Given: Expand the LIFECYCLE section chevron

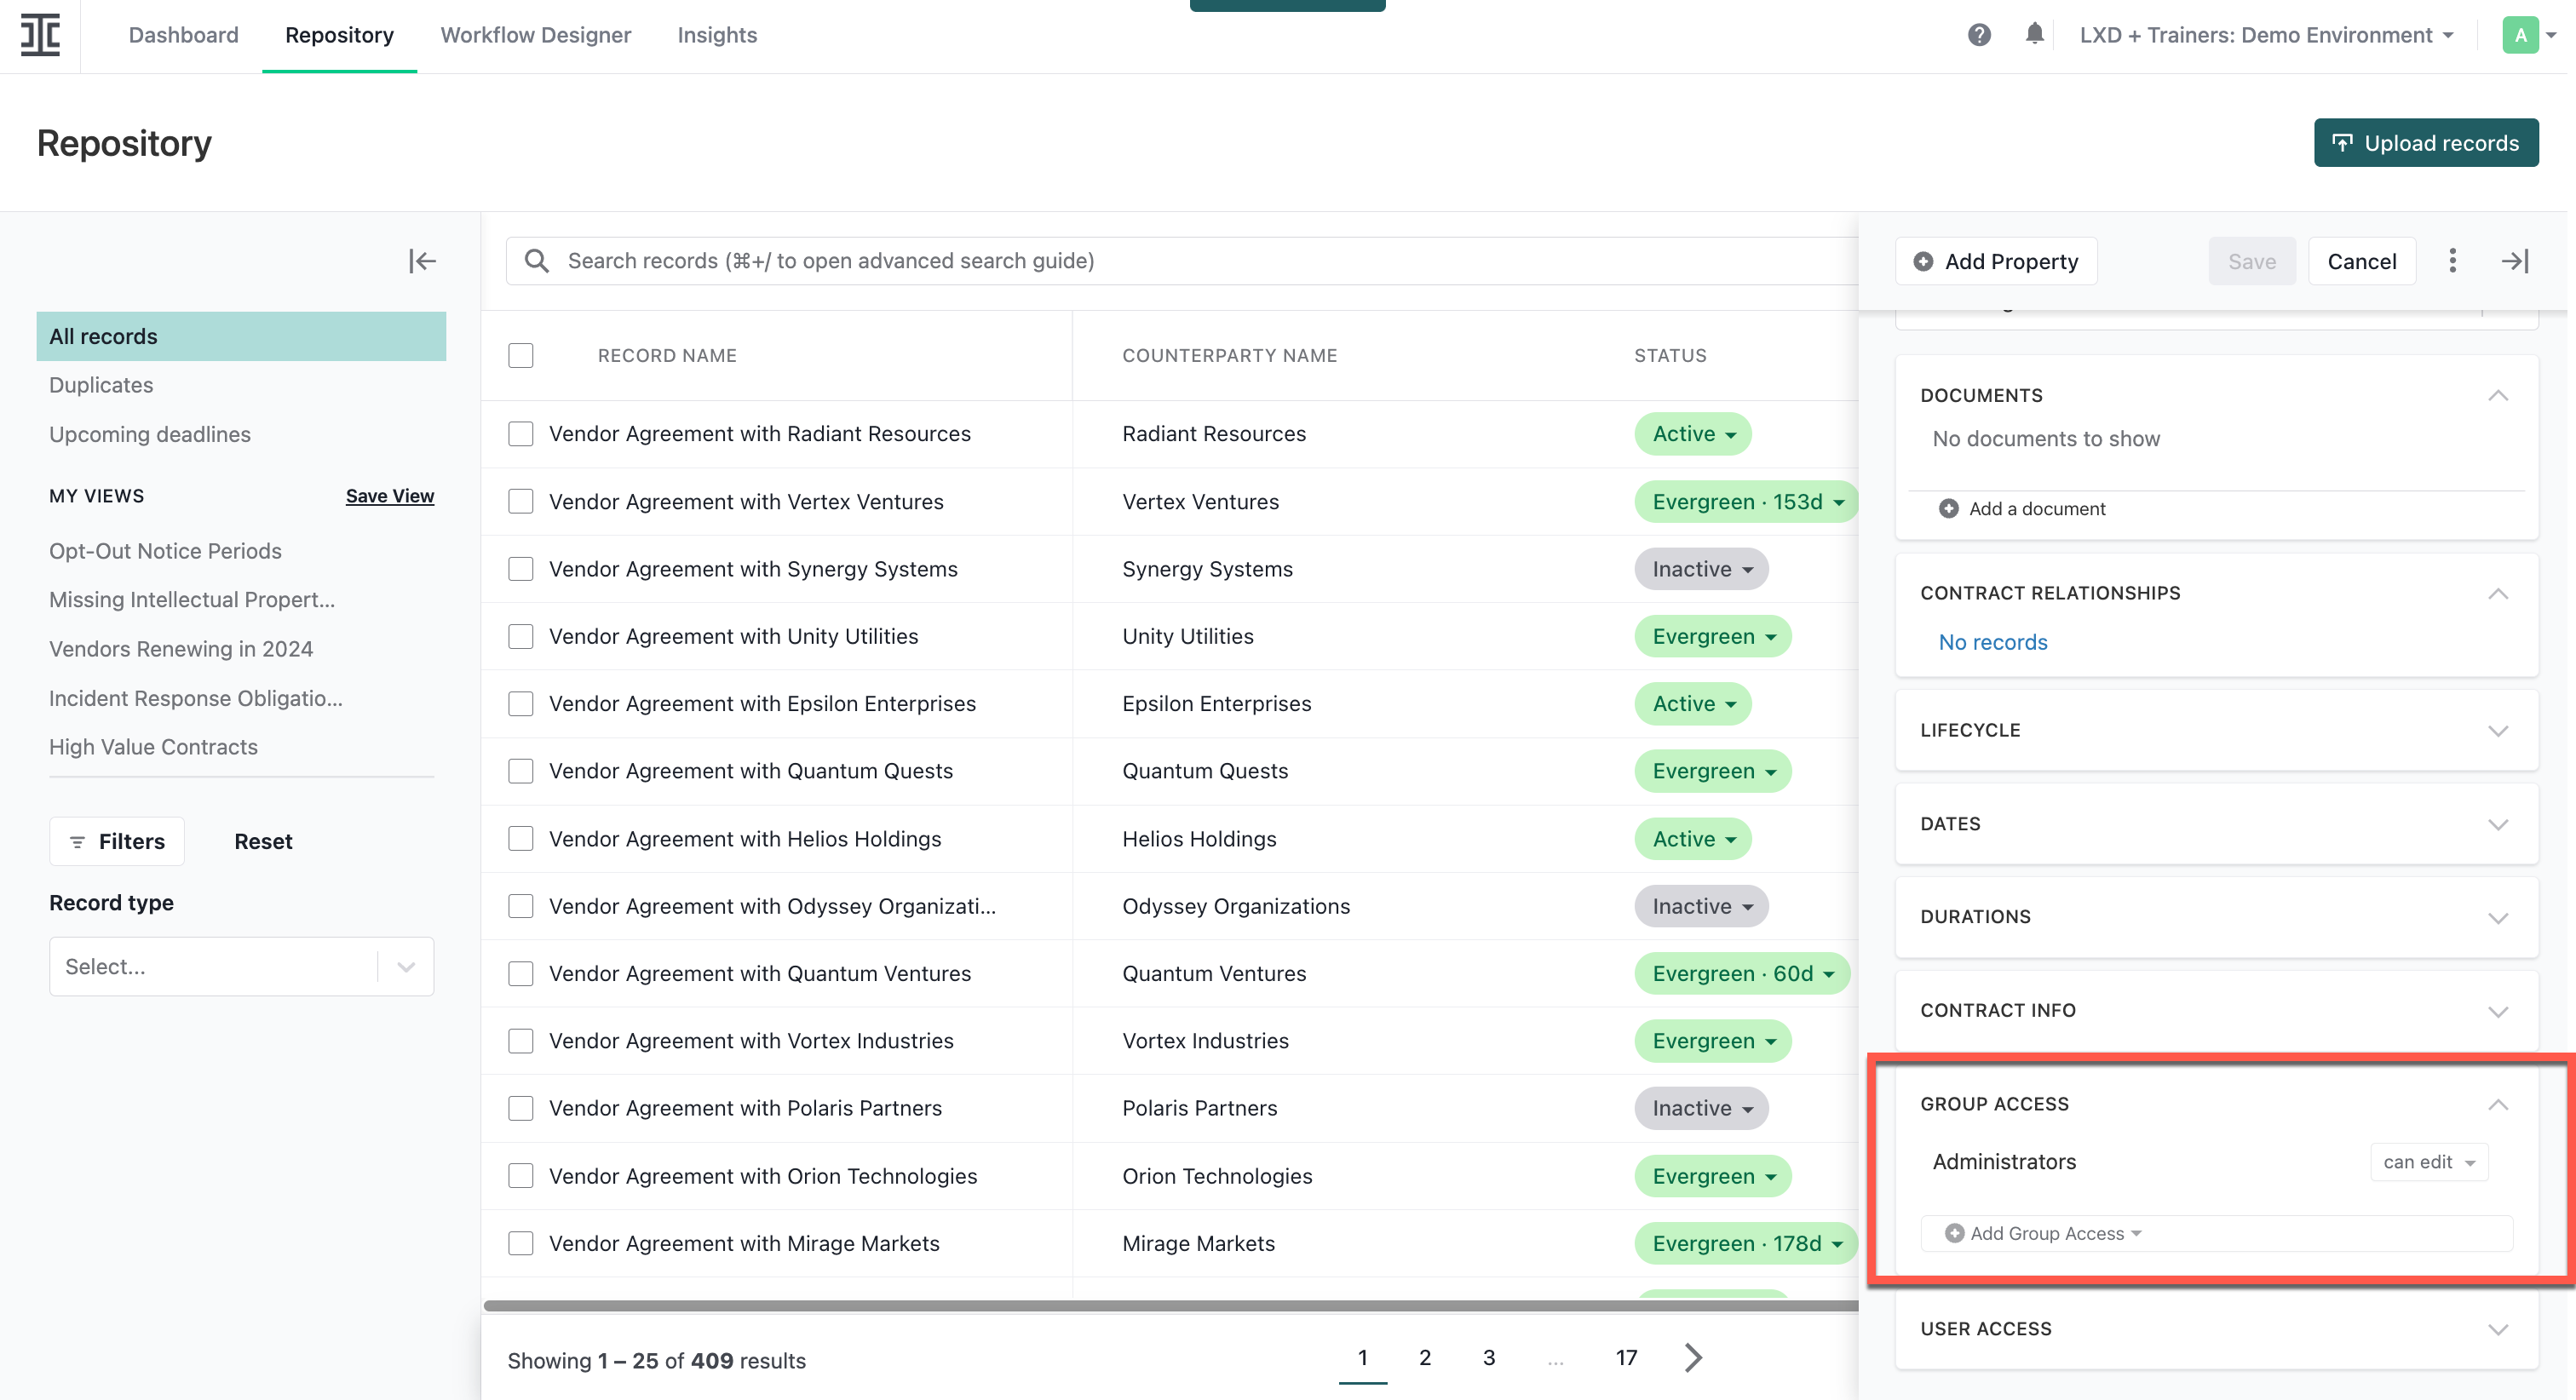Looking at the screenshot, I should click(x=2499, y=730).
